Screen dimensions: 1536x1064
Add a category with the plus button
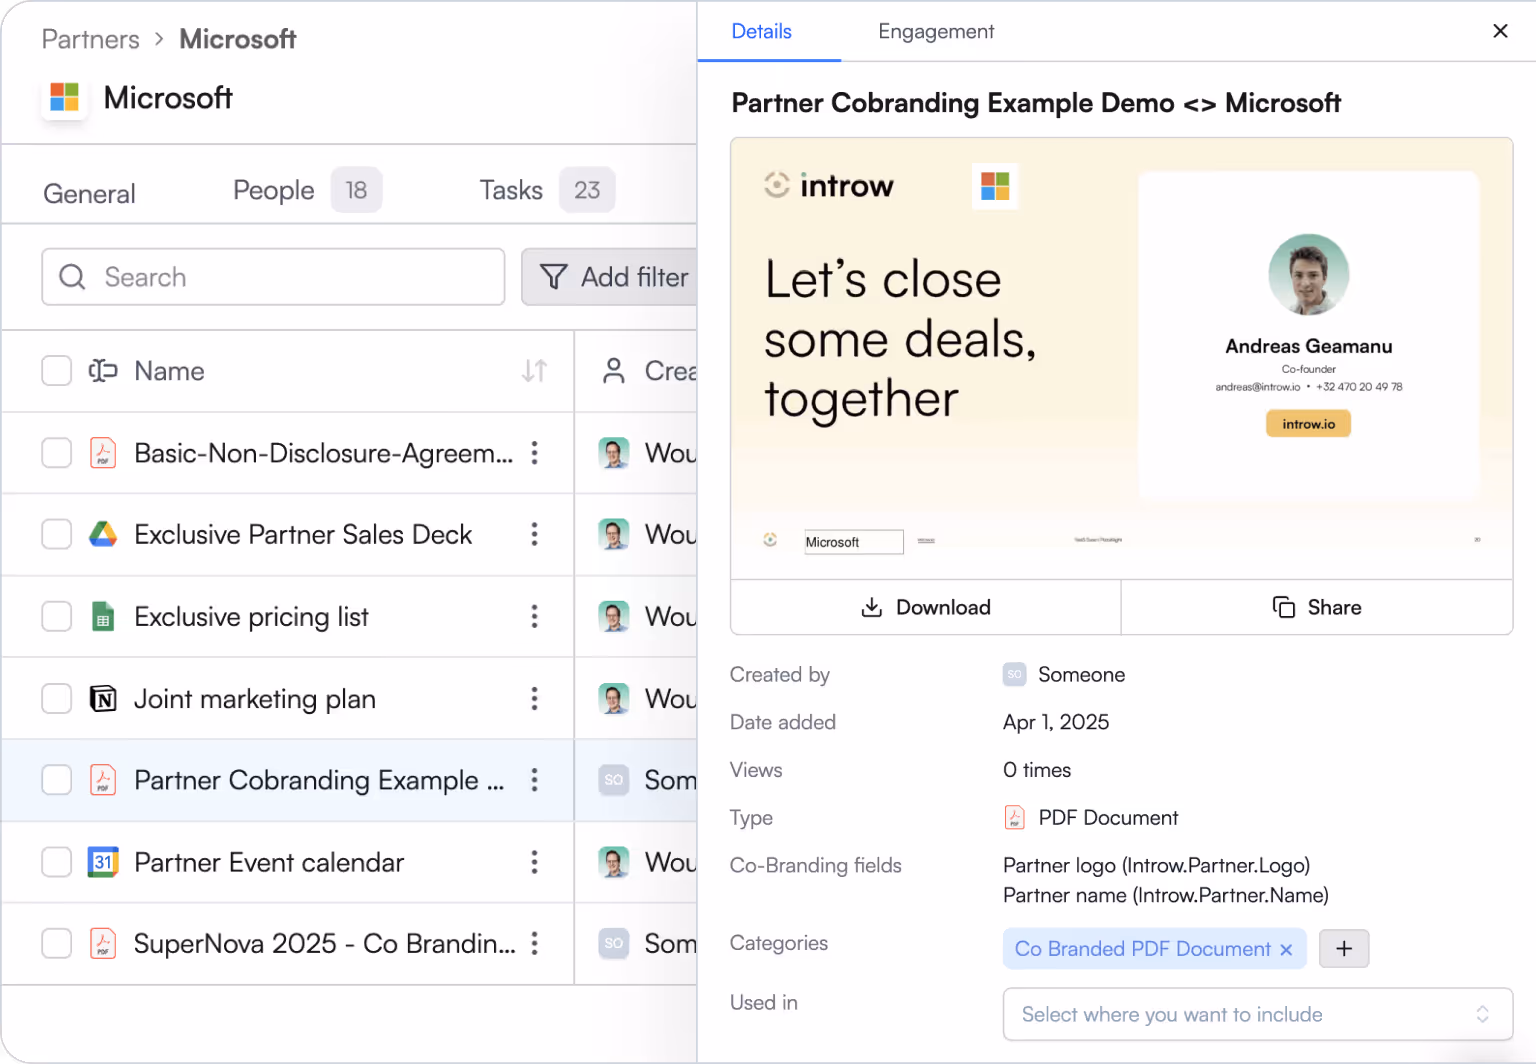pyautogui.click(x=1344, y=949)
